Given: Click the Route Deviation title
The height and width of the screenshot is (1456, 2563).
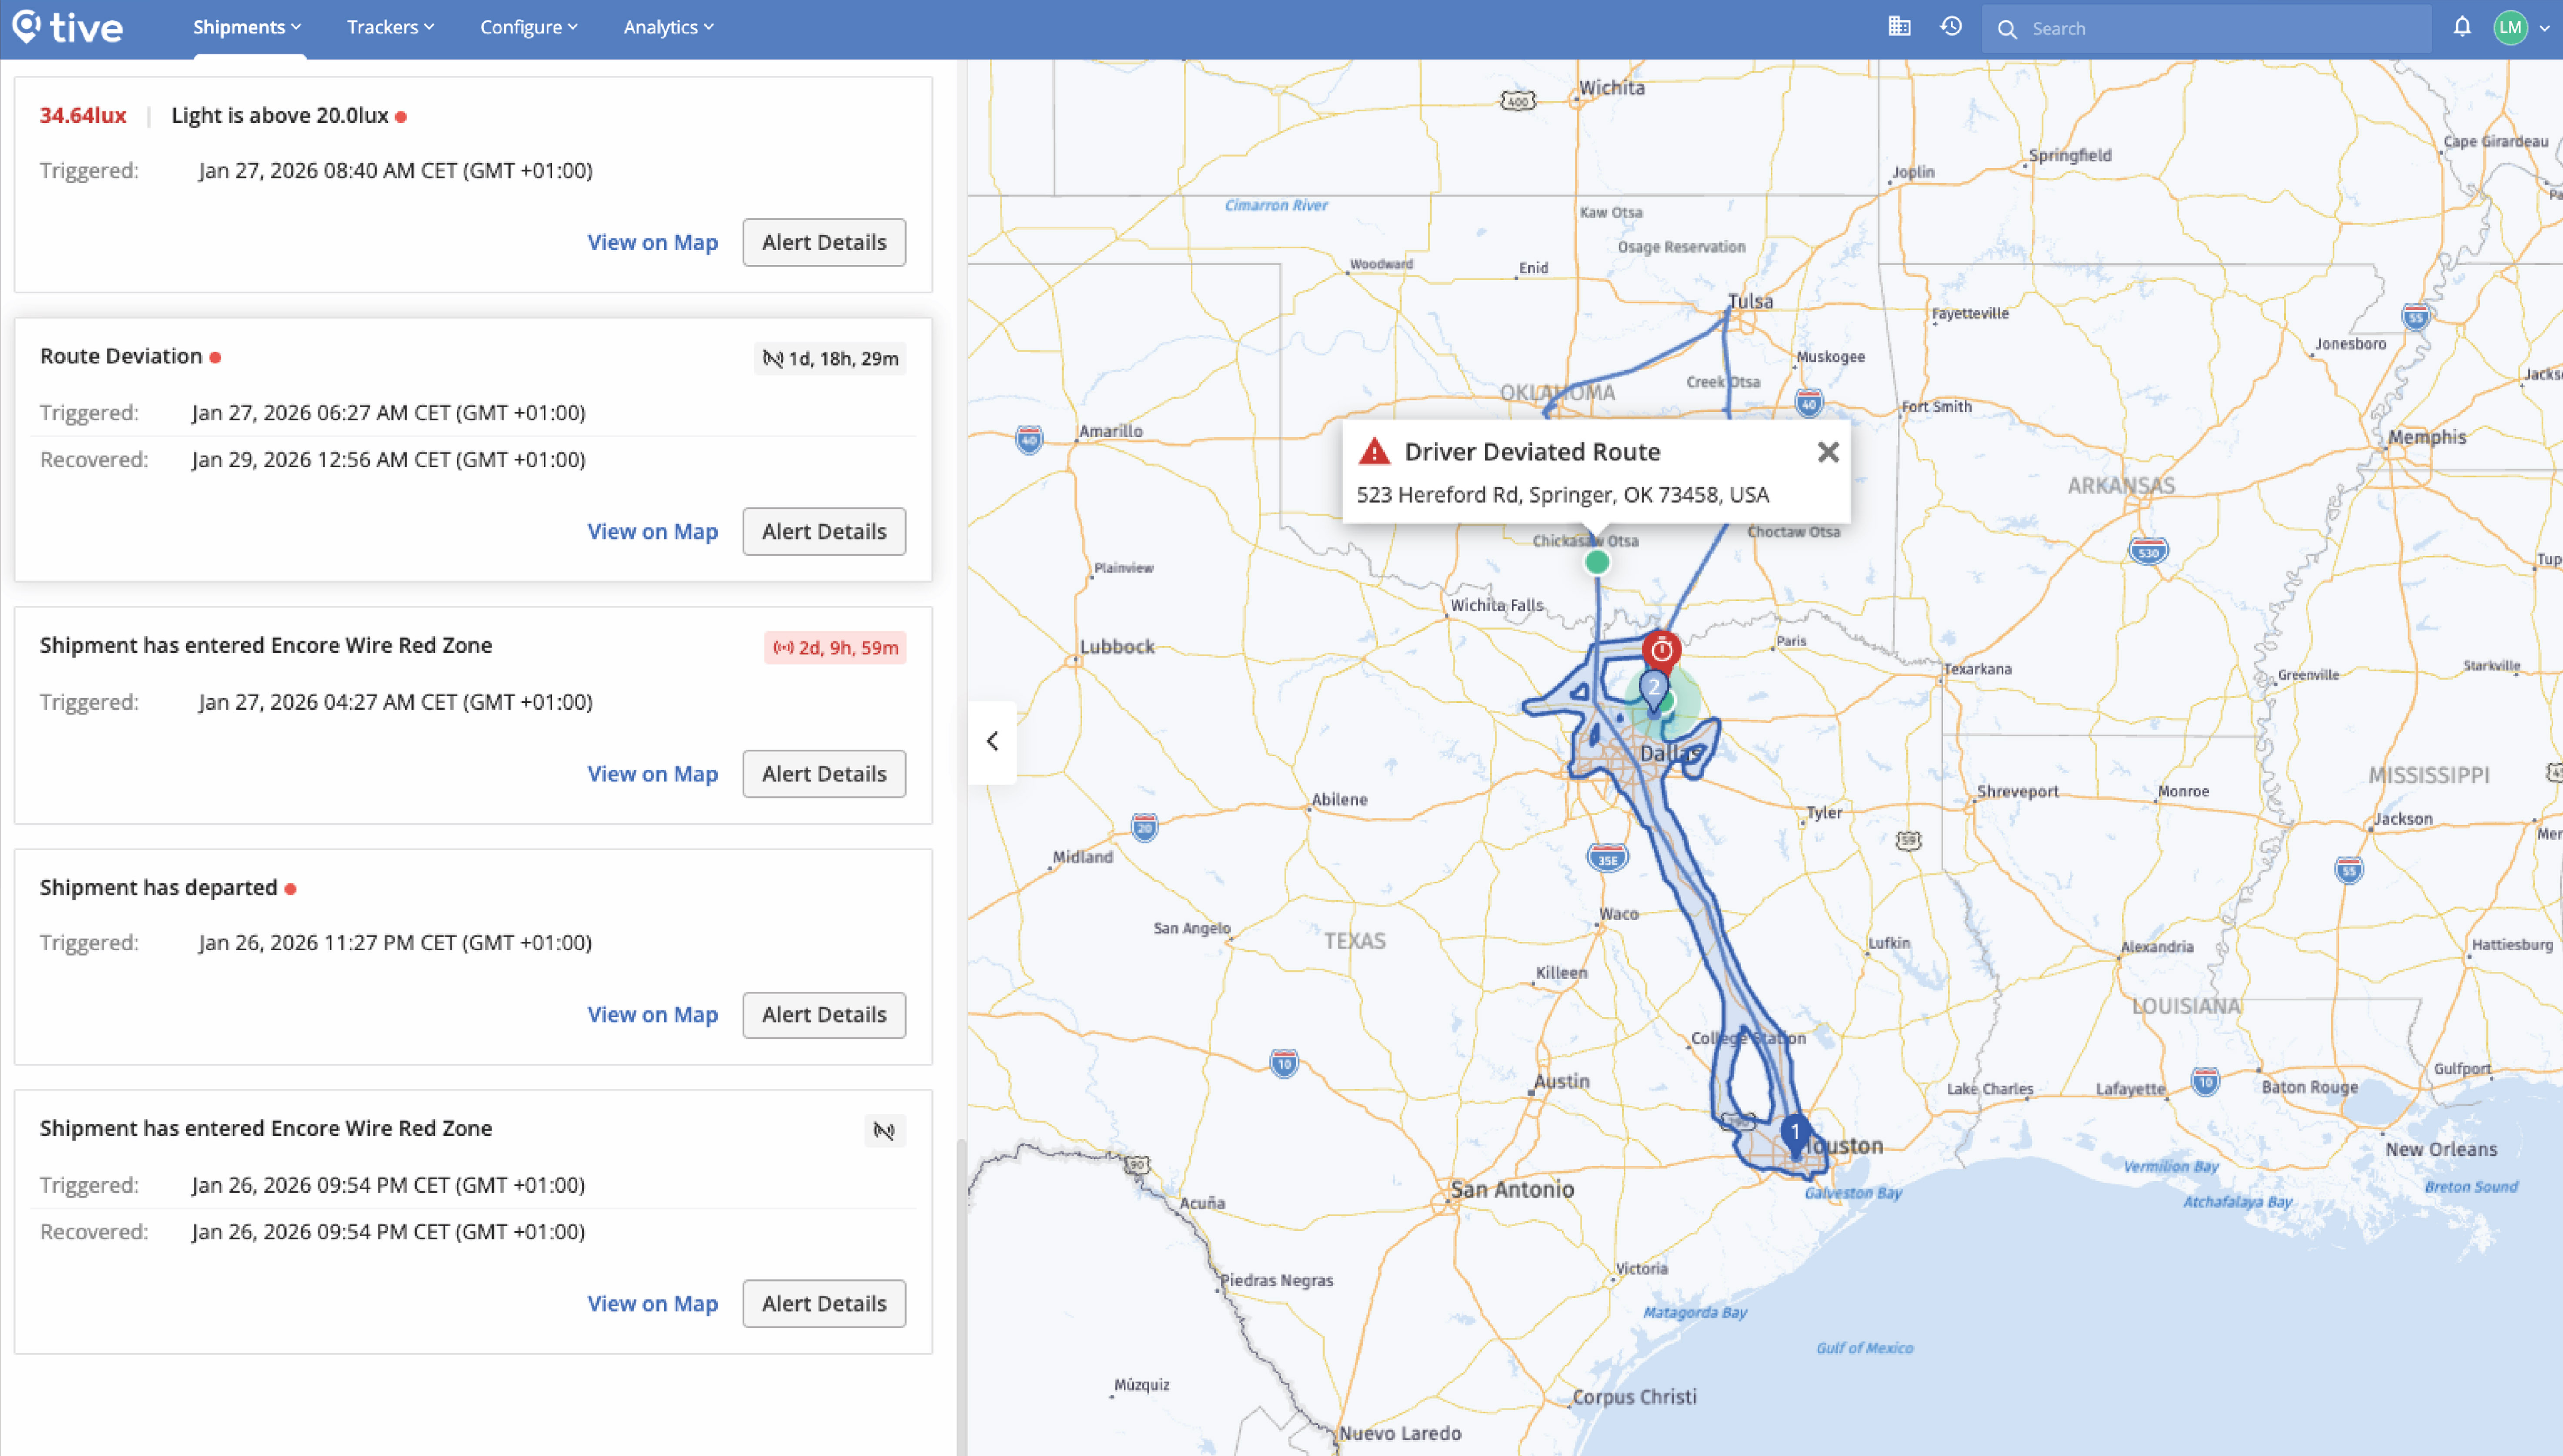Looking at the screenshot, I should [x=121, y=356].
